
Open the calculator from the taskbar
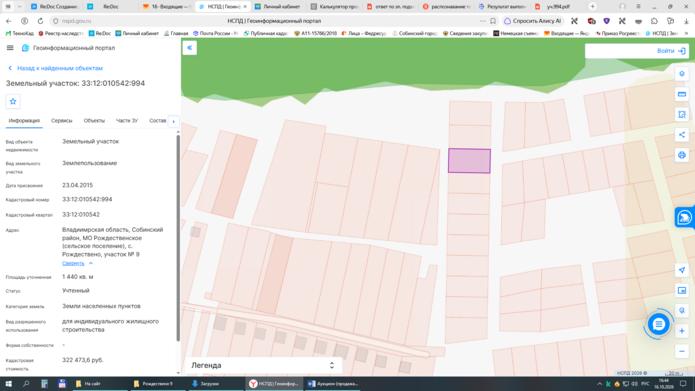coord(44,384)
